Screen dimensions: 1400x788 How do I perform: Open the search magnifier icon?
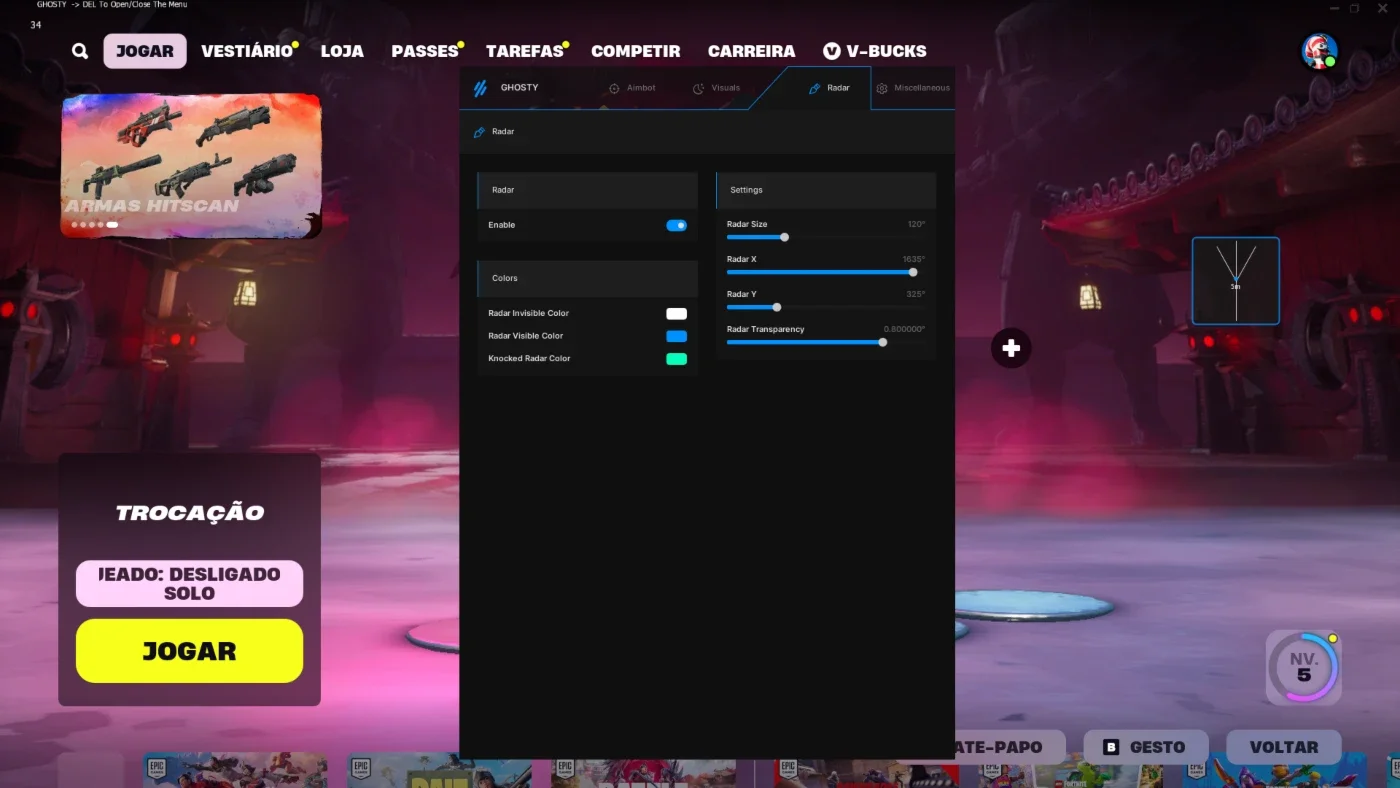(80, 51)
